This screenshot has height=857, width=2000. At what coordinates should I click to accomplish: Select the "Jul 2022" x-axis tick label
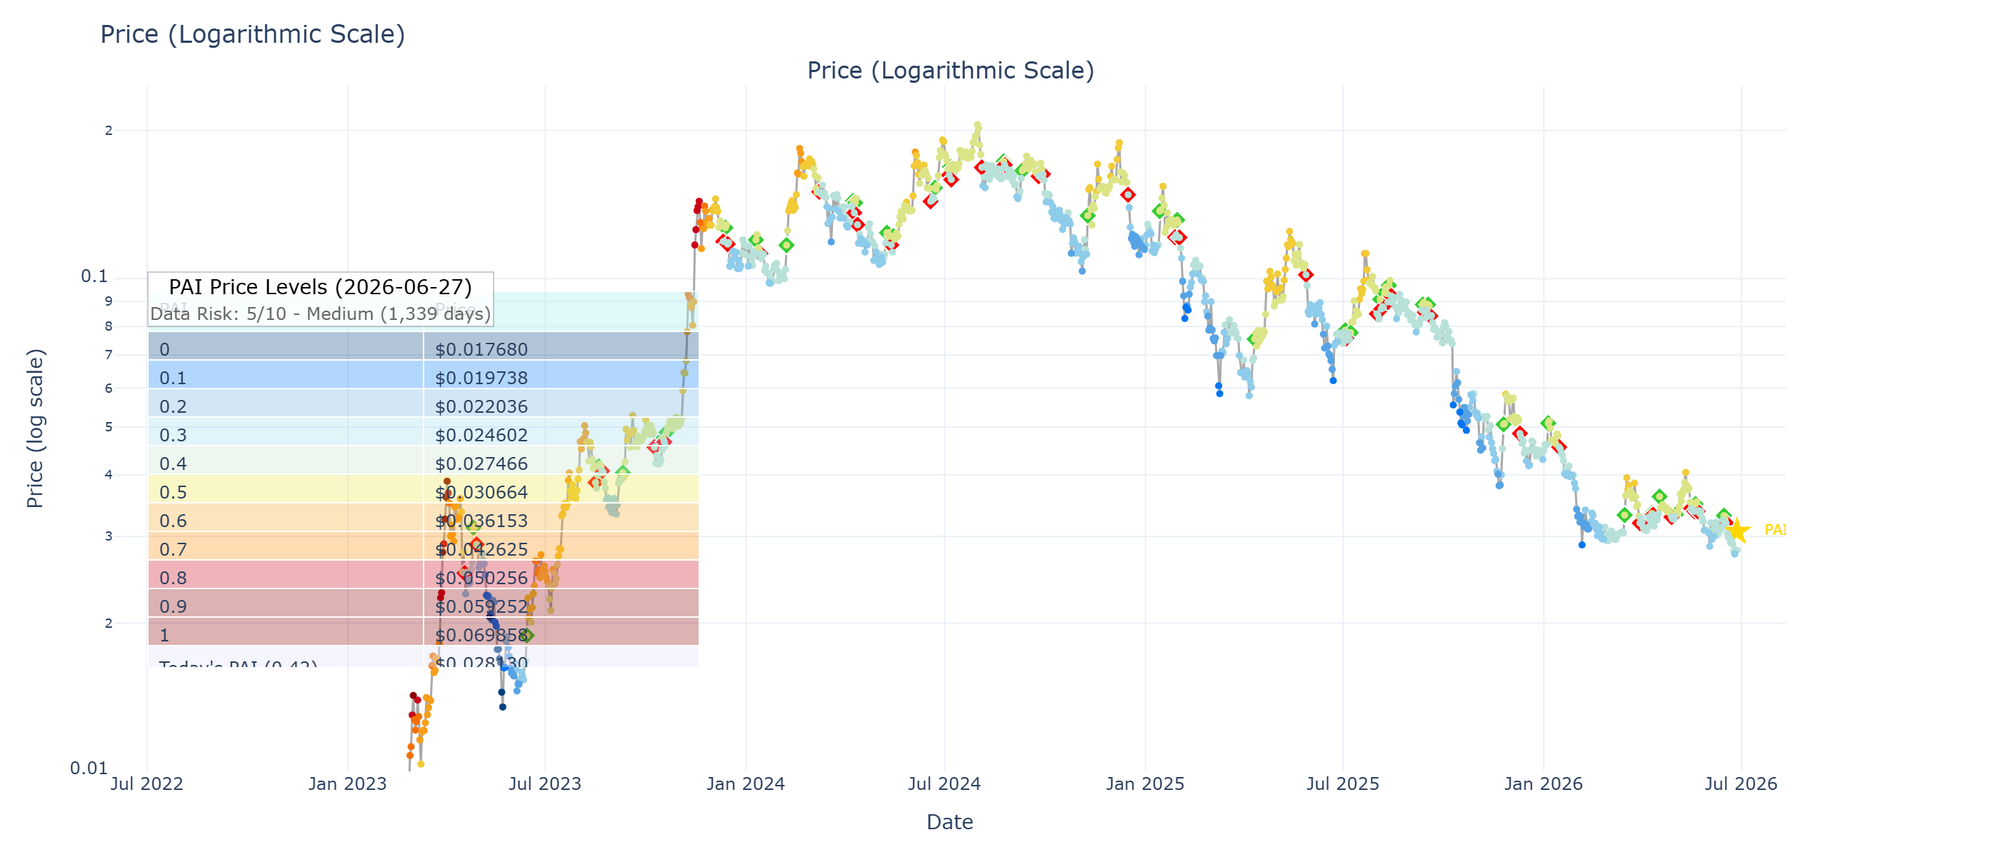point(148,784)
